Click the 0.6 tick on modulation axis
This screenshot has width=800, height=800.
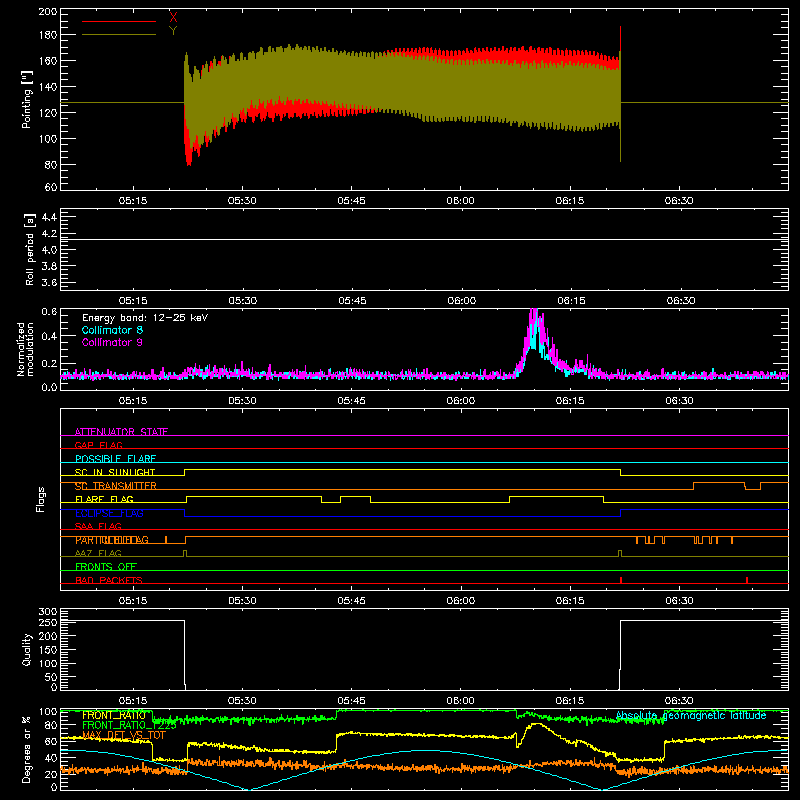49,311
